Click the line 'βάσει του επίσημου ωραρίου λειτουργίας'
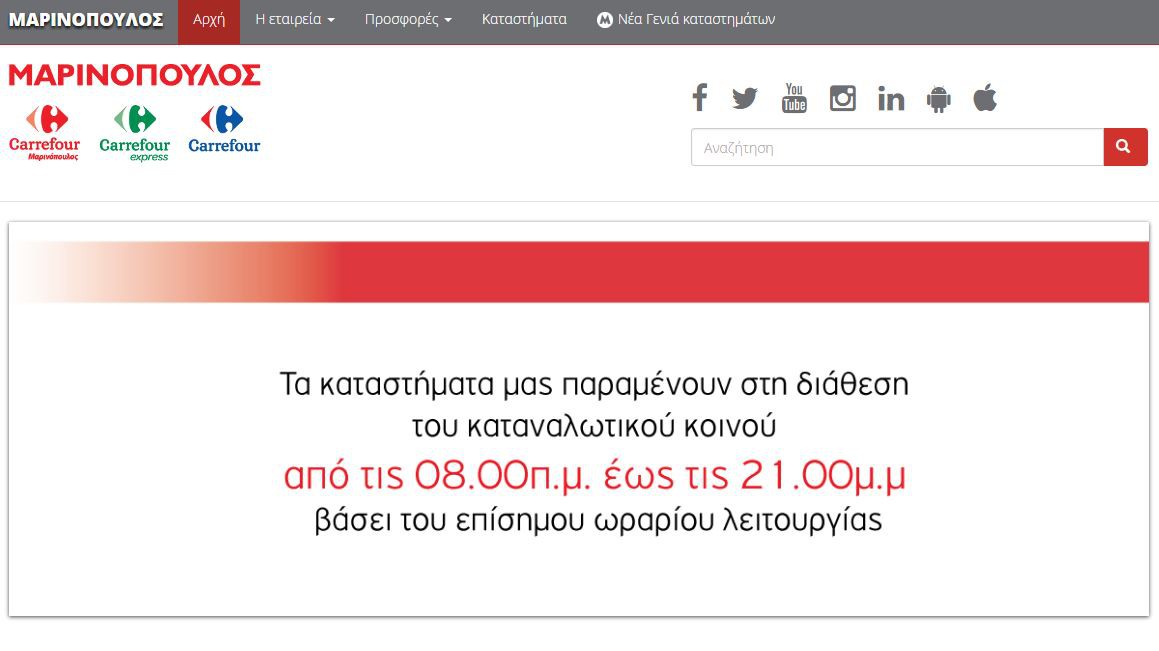Image resolution: width=1159 pixels, height=651 pixels. (598, 520)
